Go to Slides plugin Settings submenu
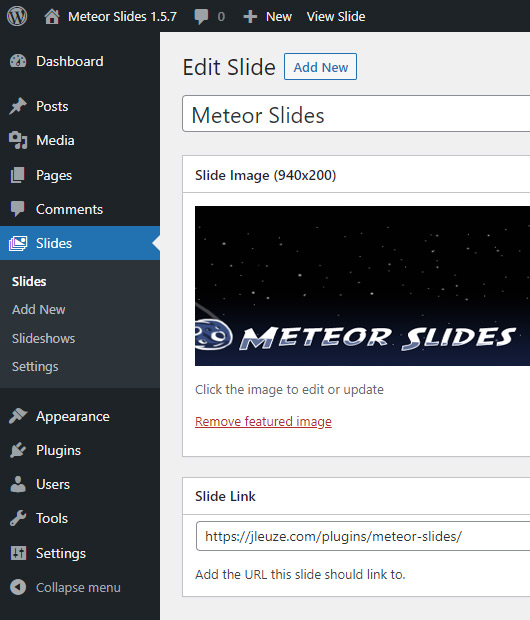530x620 pixels. (35, 367)
